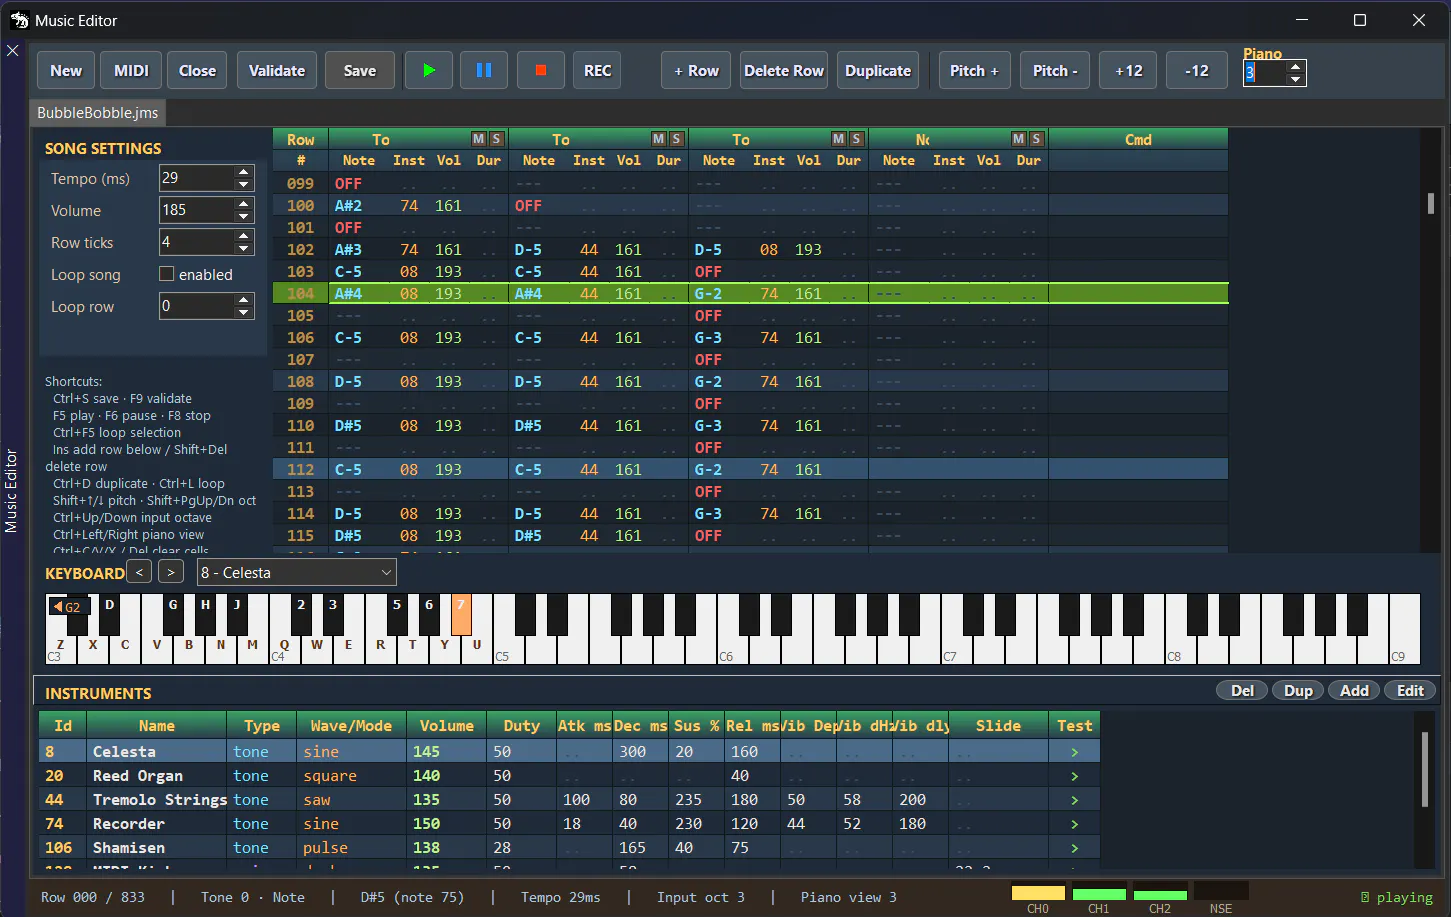Screen dimensions: 1451x917
Task: Open the MIDI import button
Action: [x=131, y=71]
